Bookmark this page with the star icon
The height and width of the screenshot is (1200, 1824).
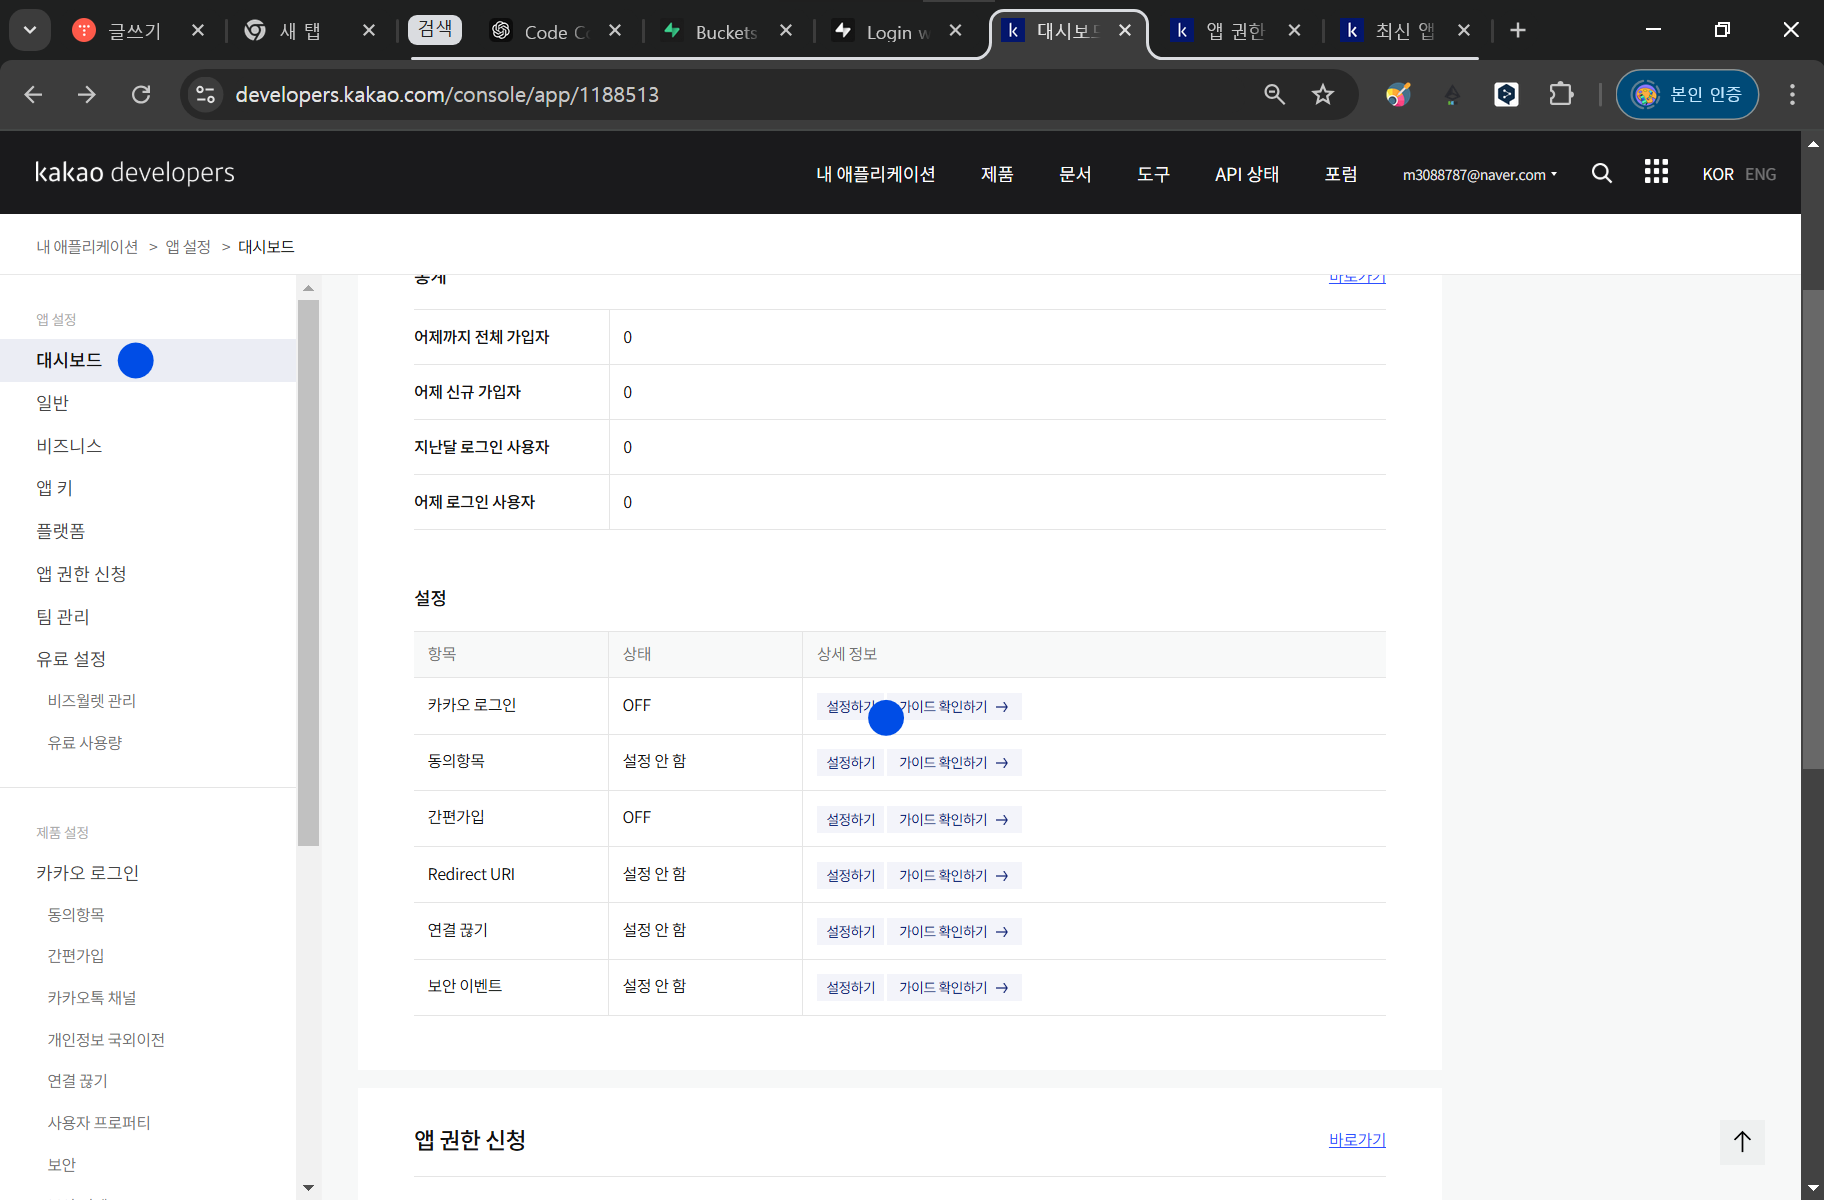click(x=1323, y=94)
